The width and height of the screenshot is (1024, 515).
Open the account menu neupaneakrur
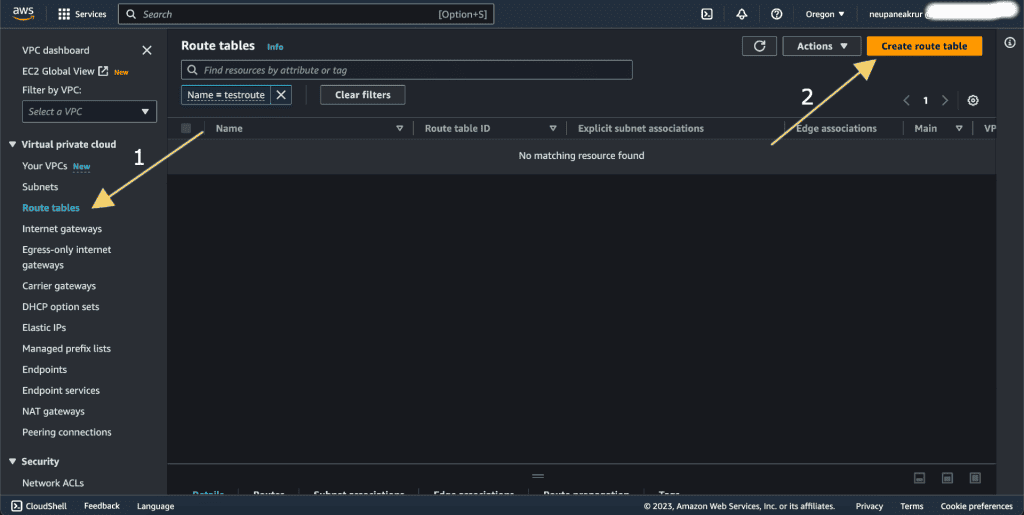pyautogui.click(x=895, y=14)
